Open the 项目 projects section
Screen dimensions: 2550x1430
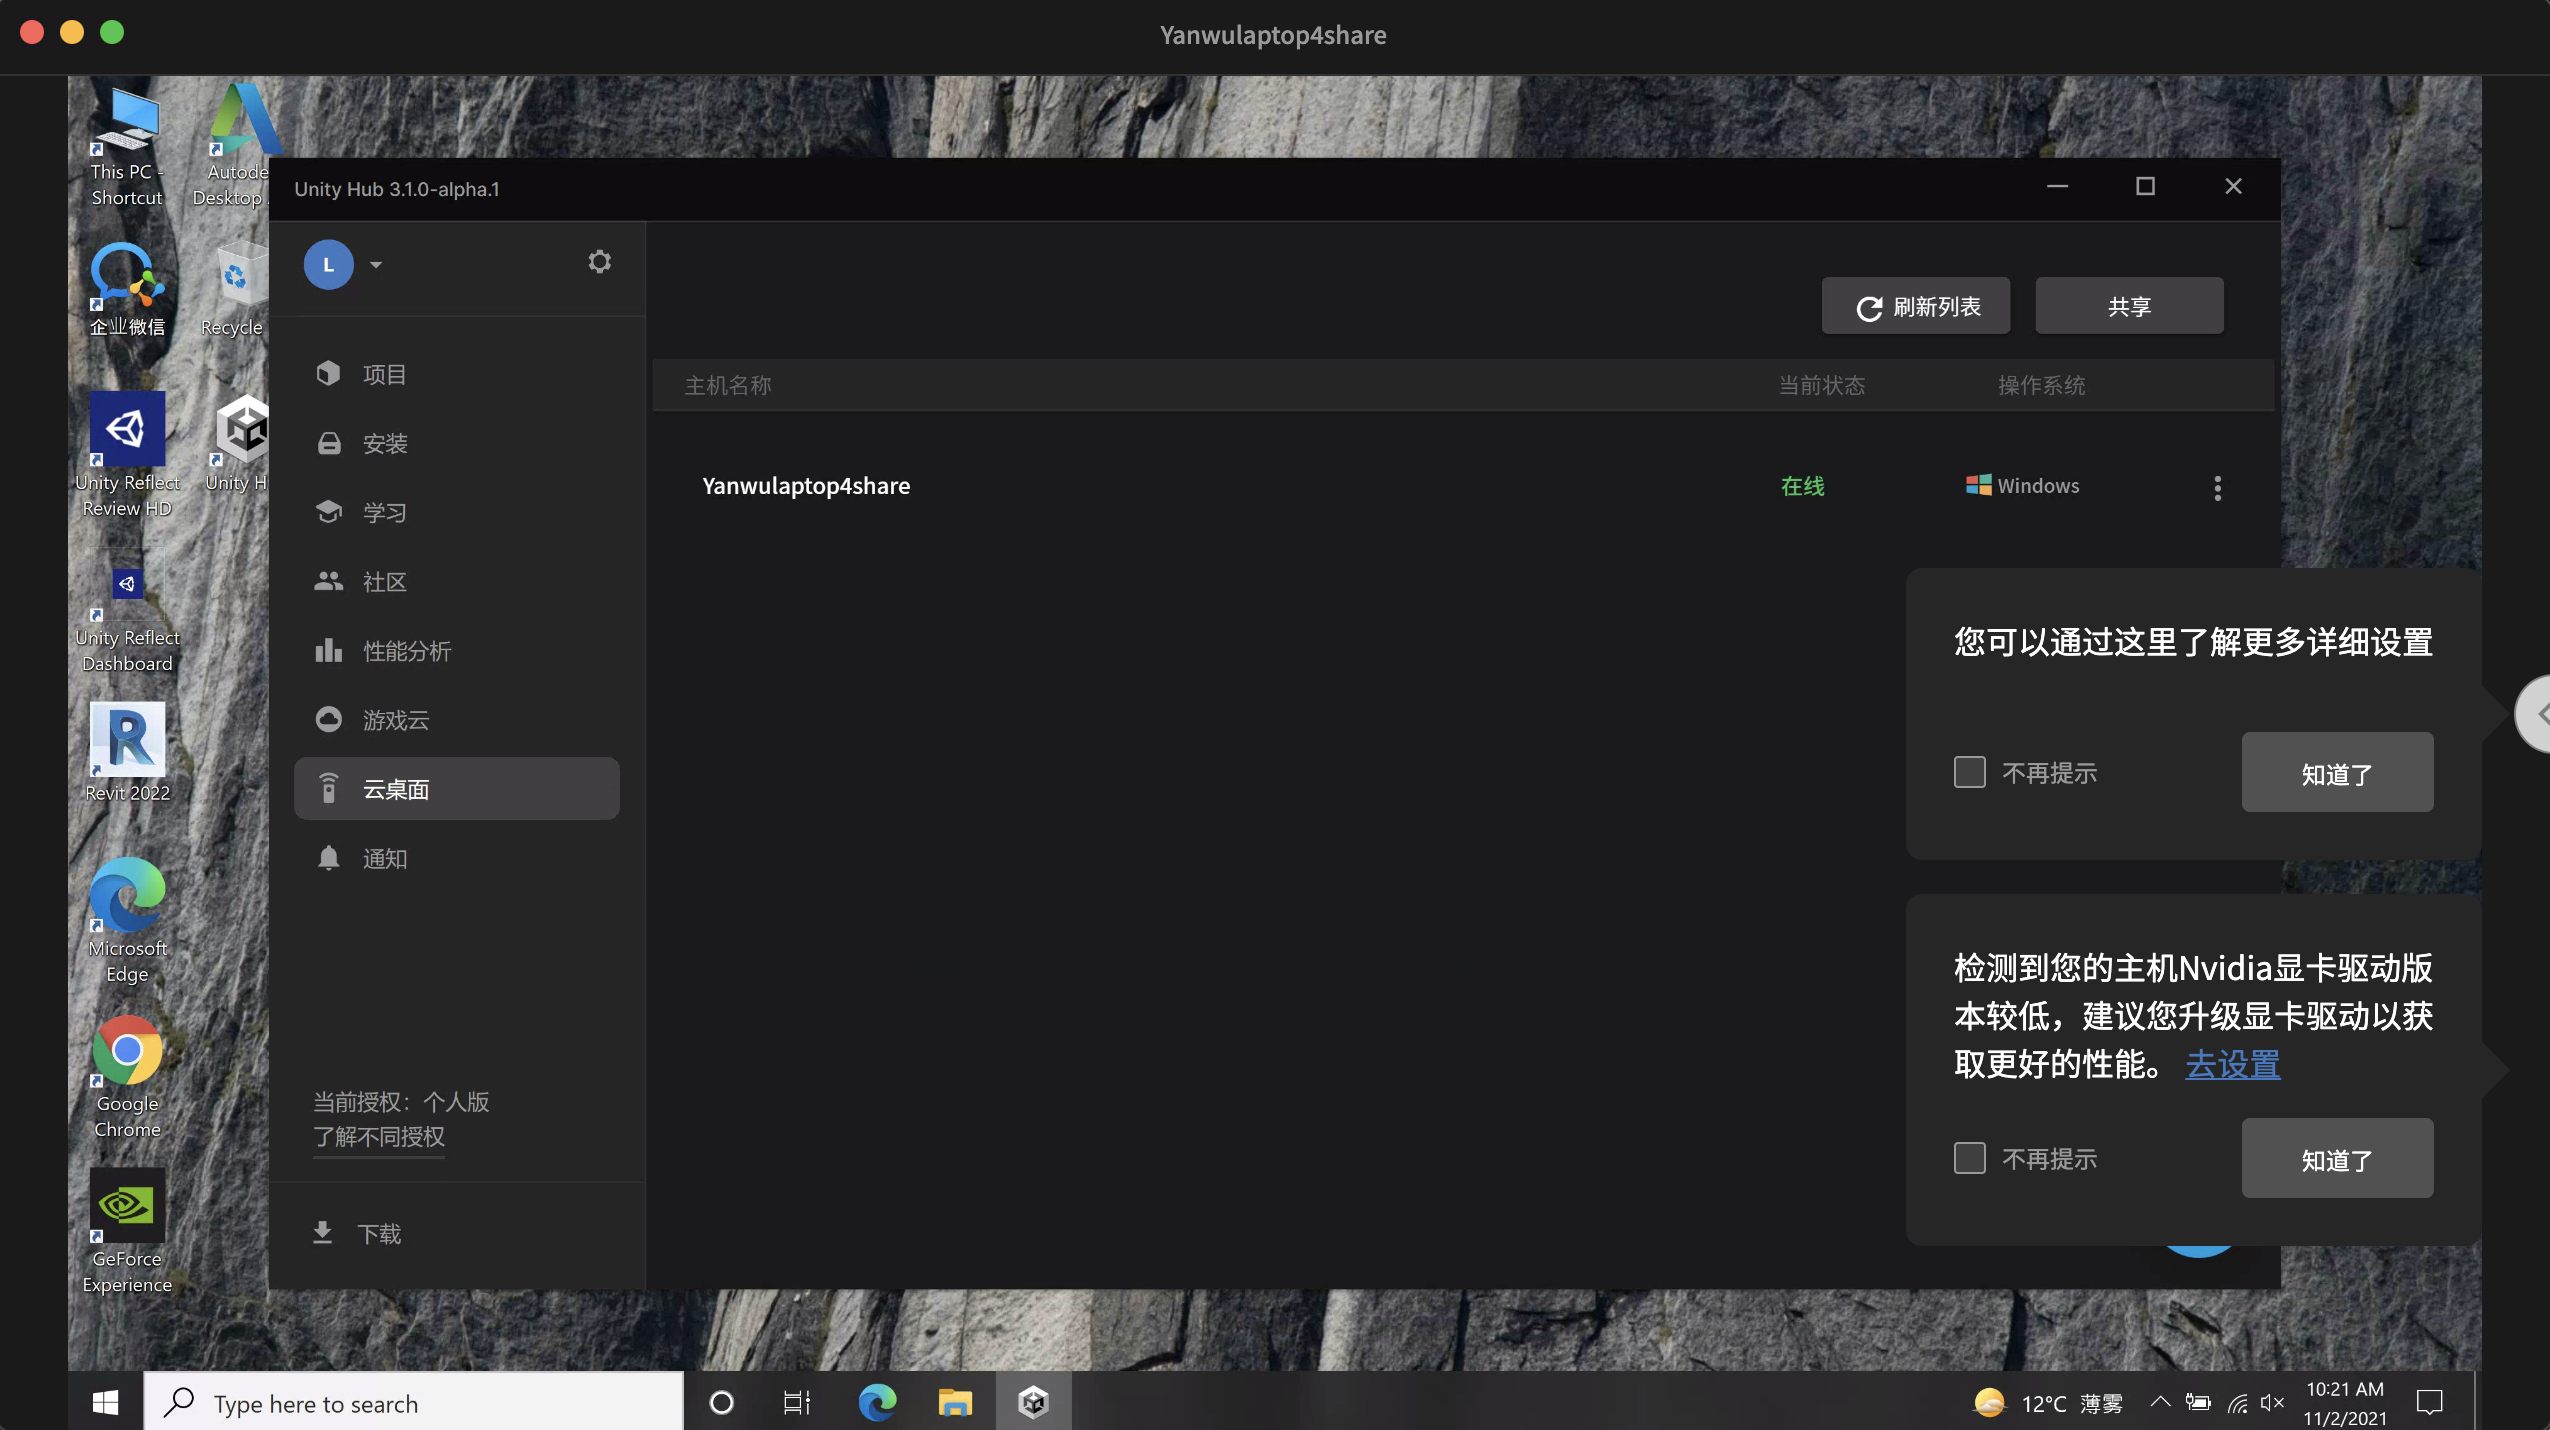coord(384,375)
